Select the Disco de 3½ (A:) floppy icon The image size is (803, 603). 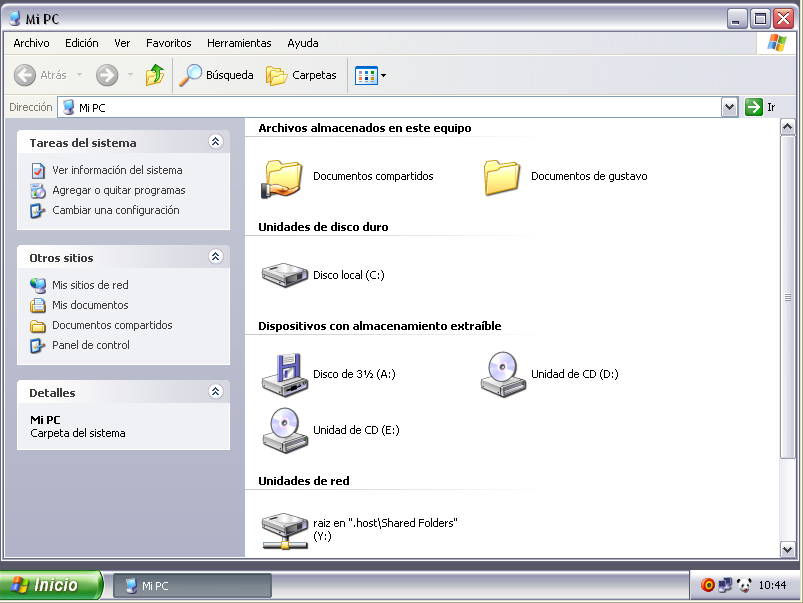pyautogui.click(x=284, y=374)
